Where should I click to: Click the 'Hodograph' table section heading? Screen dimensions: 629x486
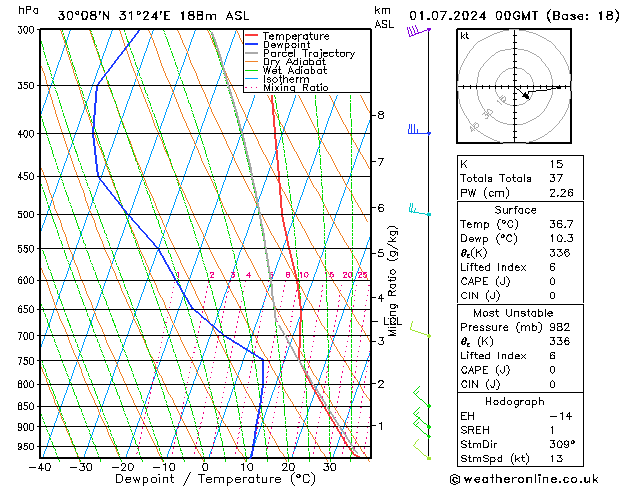point(515,401)
